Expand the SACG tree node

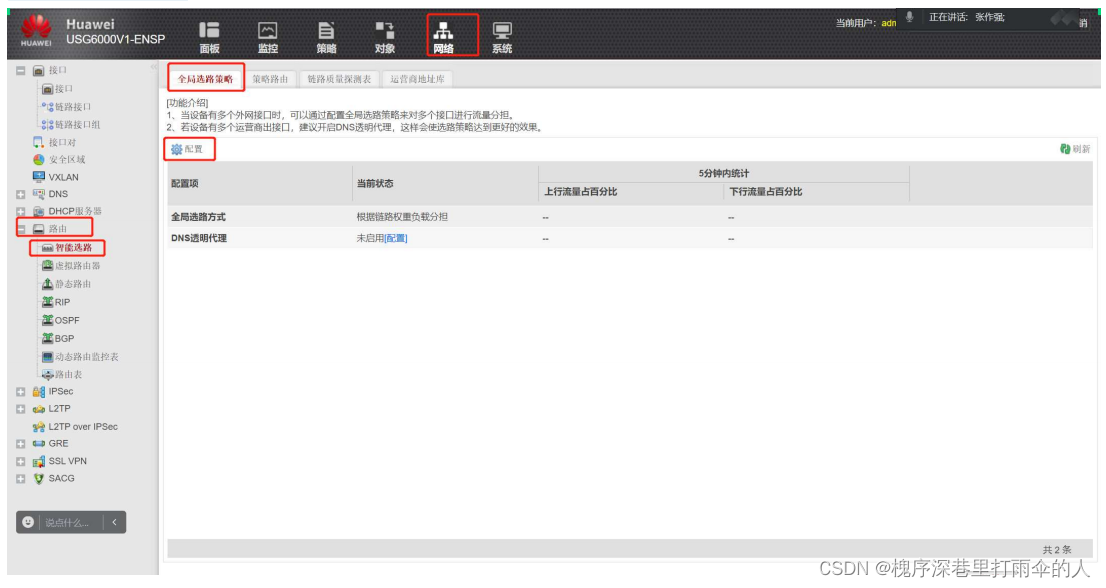click(20, 479)
